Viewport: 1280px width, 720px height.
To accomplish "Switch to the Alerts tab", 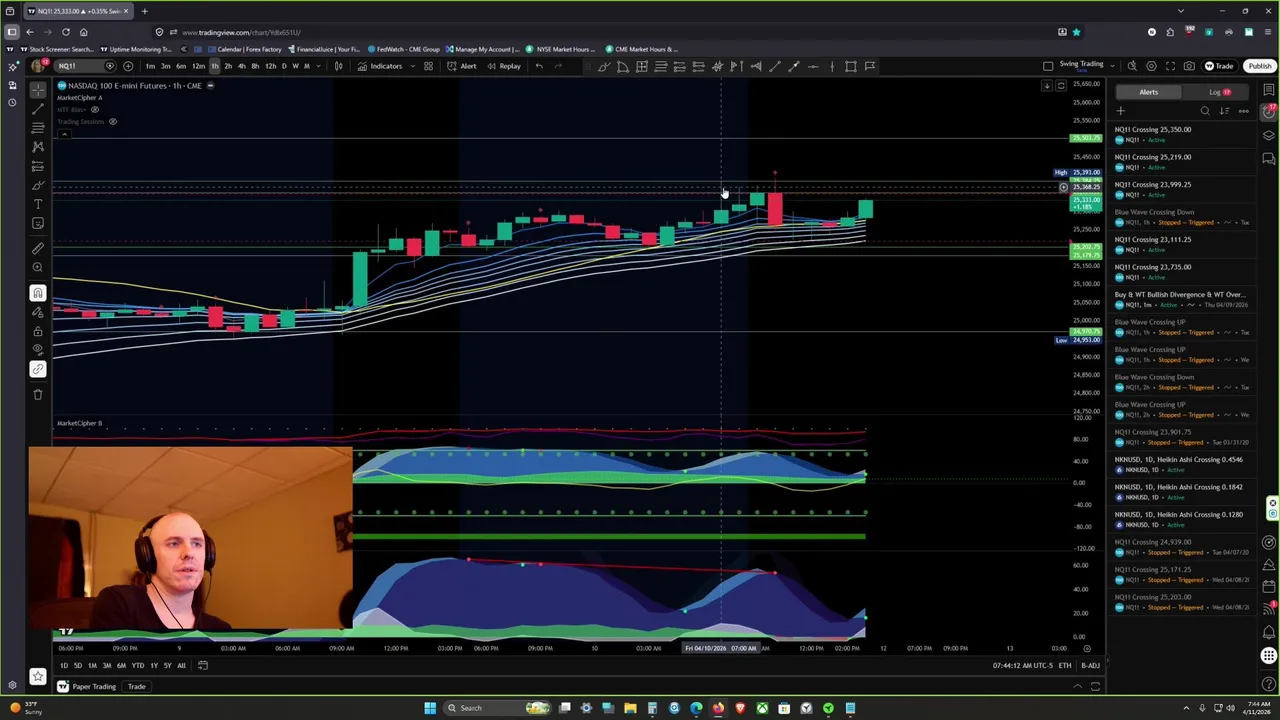I will [1148, 92].
